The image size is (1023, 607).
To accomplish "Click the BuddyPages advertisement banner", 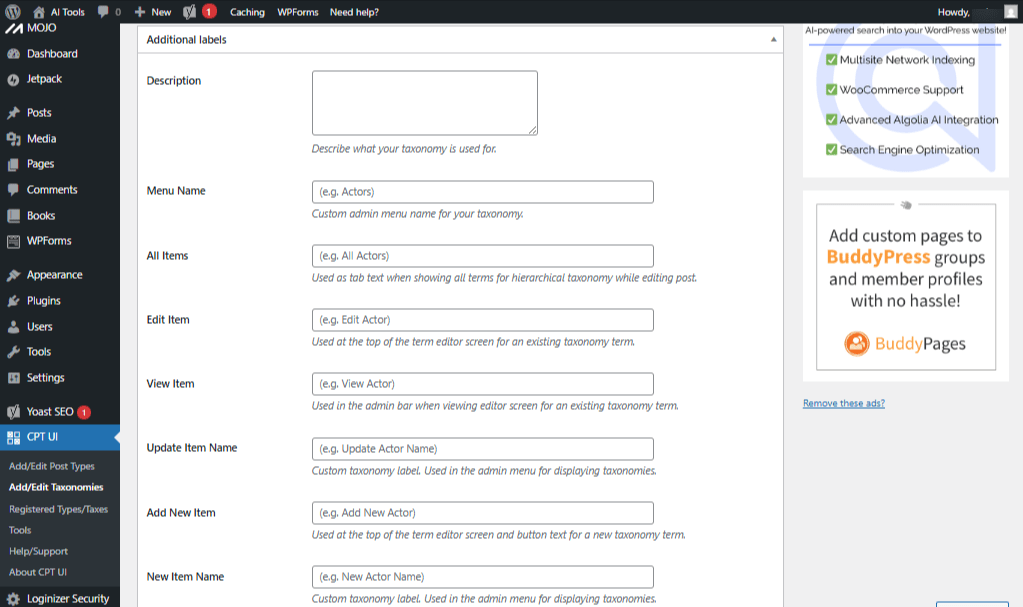I will (905, 286).
